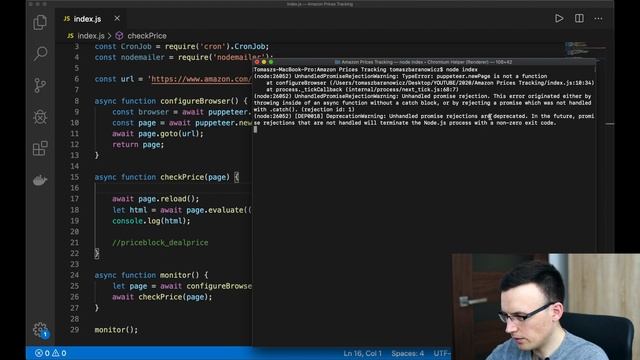
Task: Close the index.js editor tab
Action: [x=117, y=18]
